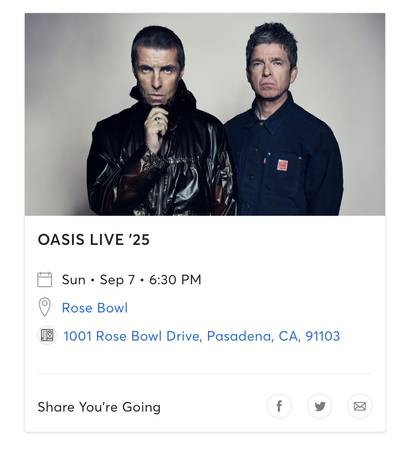
Task: Open the Rose Bowl venue link
Action: (95, 308)
